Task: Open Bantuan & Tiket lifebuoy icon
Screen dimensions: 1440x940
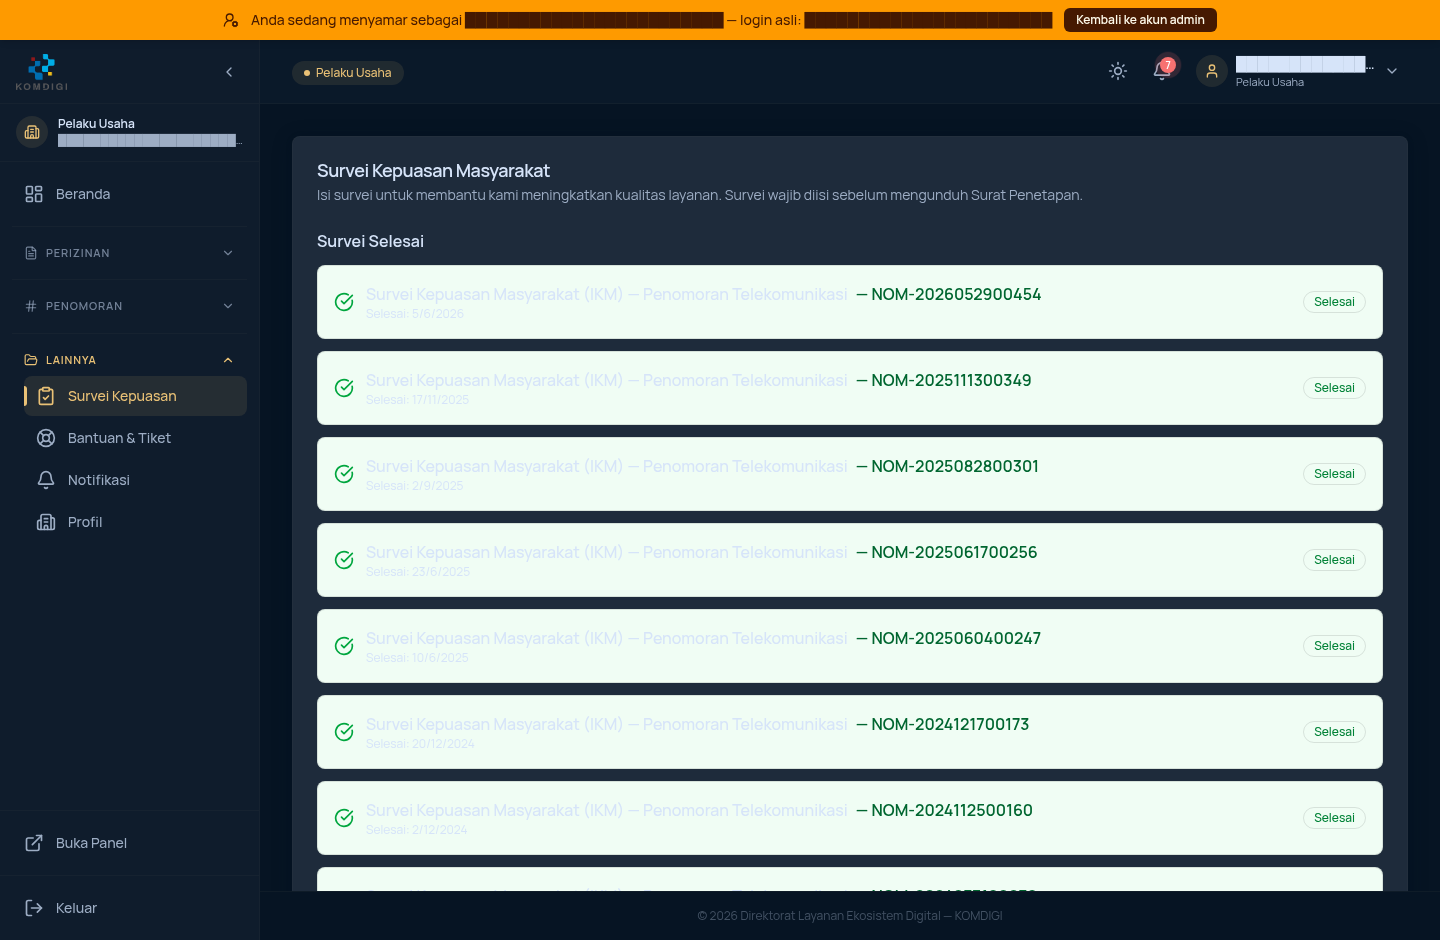Action: tap(46, 438)
